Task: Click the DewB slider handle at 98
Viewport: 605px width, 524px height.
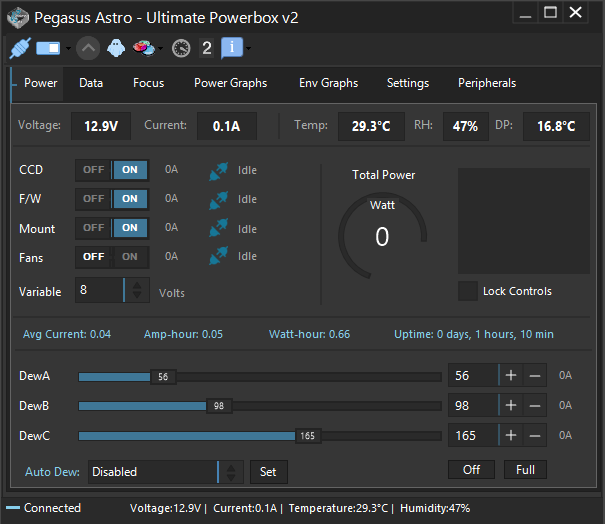Action: [219, 406]
